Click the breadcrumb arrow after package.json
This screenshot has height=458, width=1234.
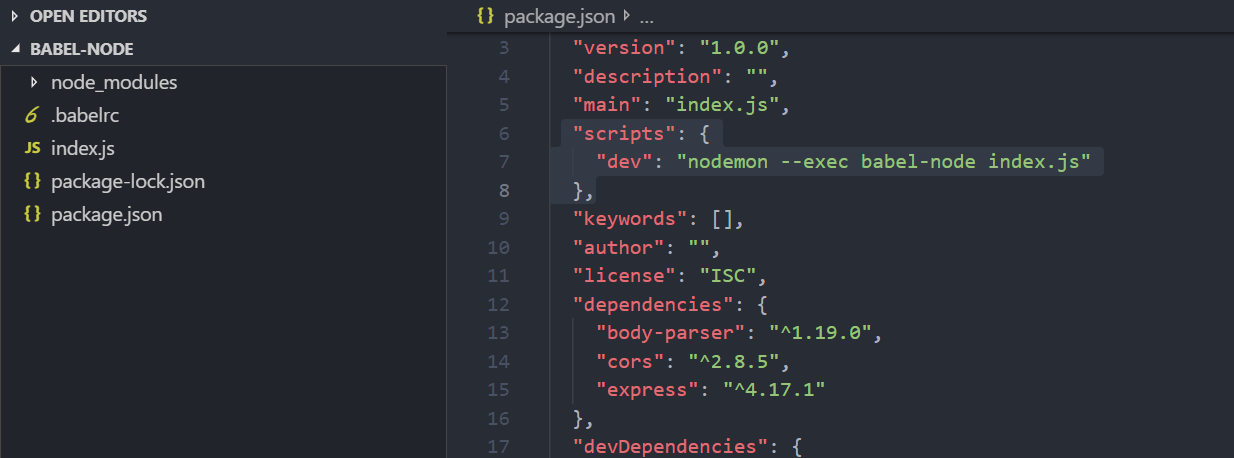(627, 17)
